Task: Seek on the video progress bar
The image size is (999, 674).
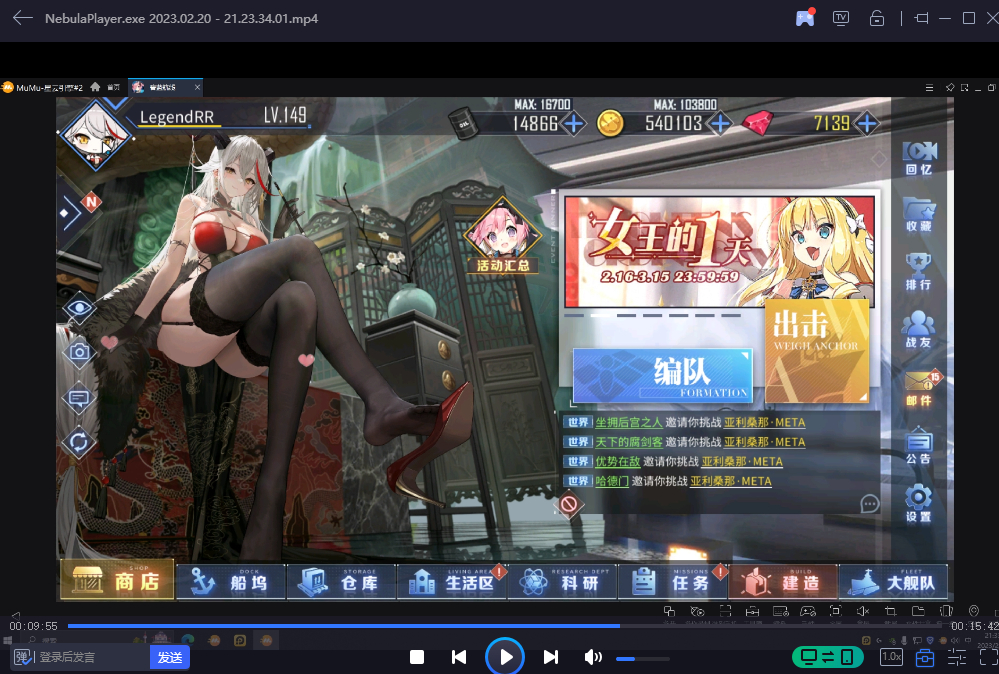Action: pos(506,626)
